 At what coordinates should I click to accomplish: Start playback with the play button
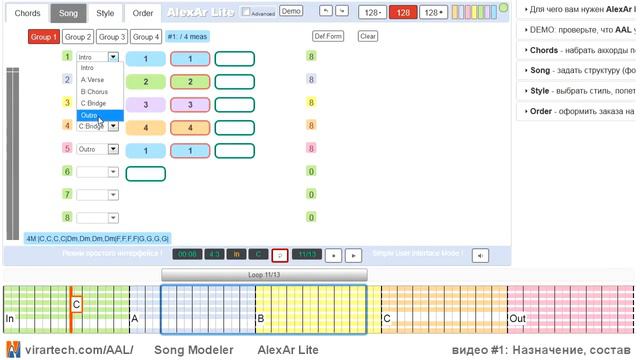(x=353, y=256)
